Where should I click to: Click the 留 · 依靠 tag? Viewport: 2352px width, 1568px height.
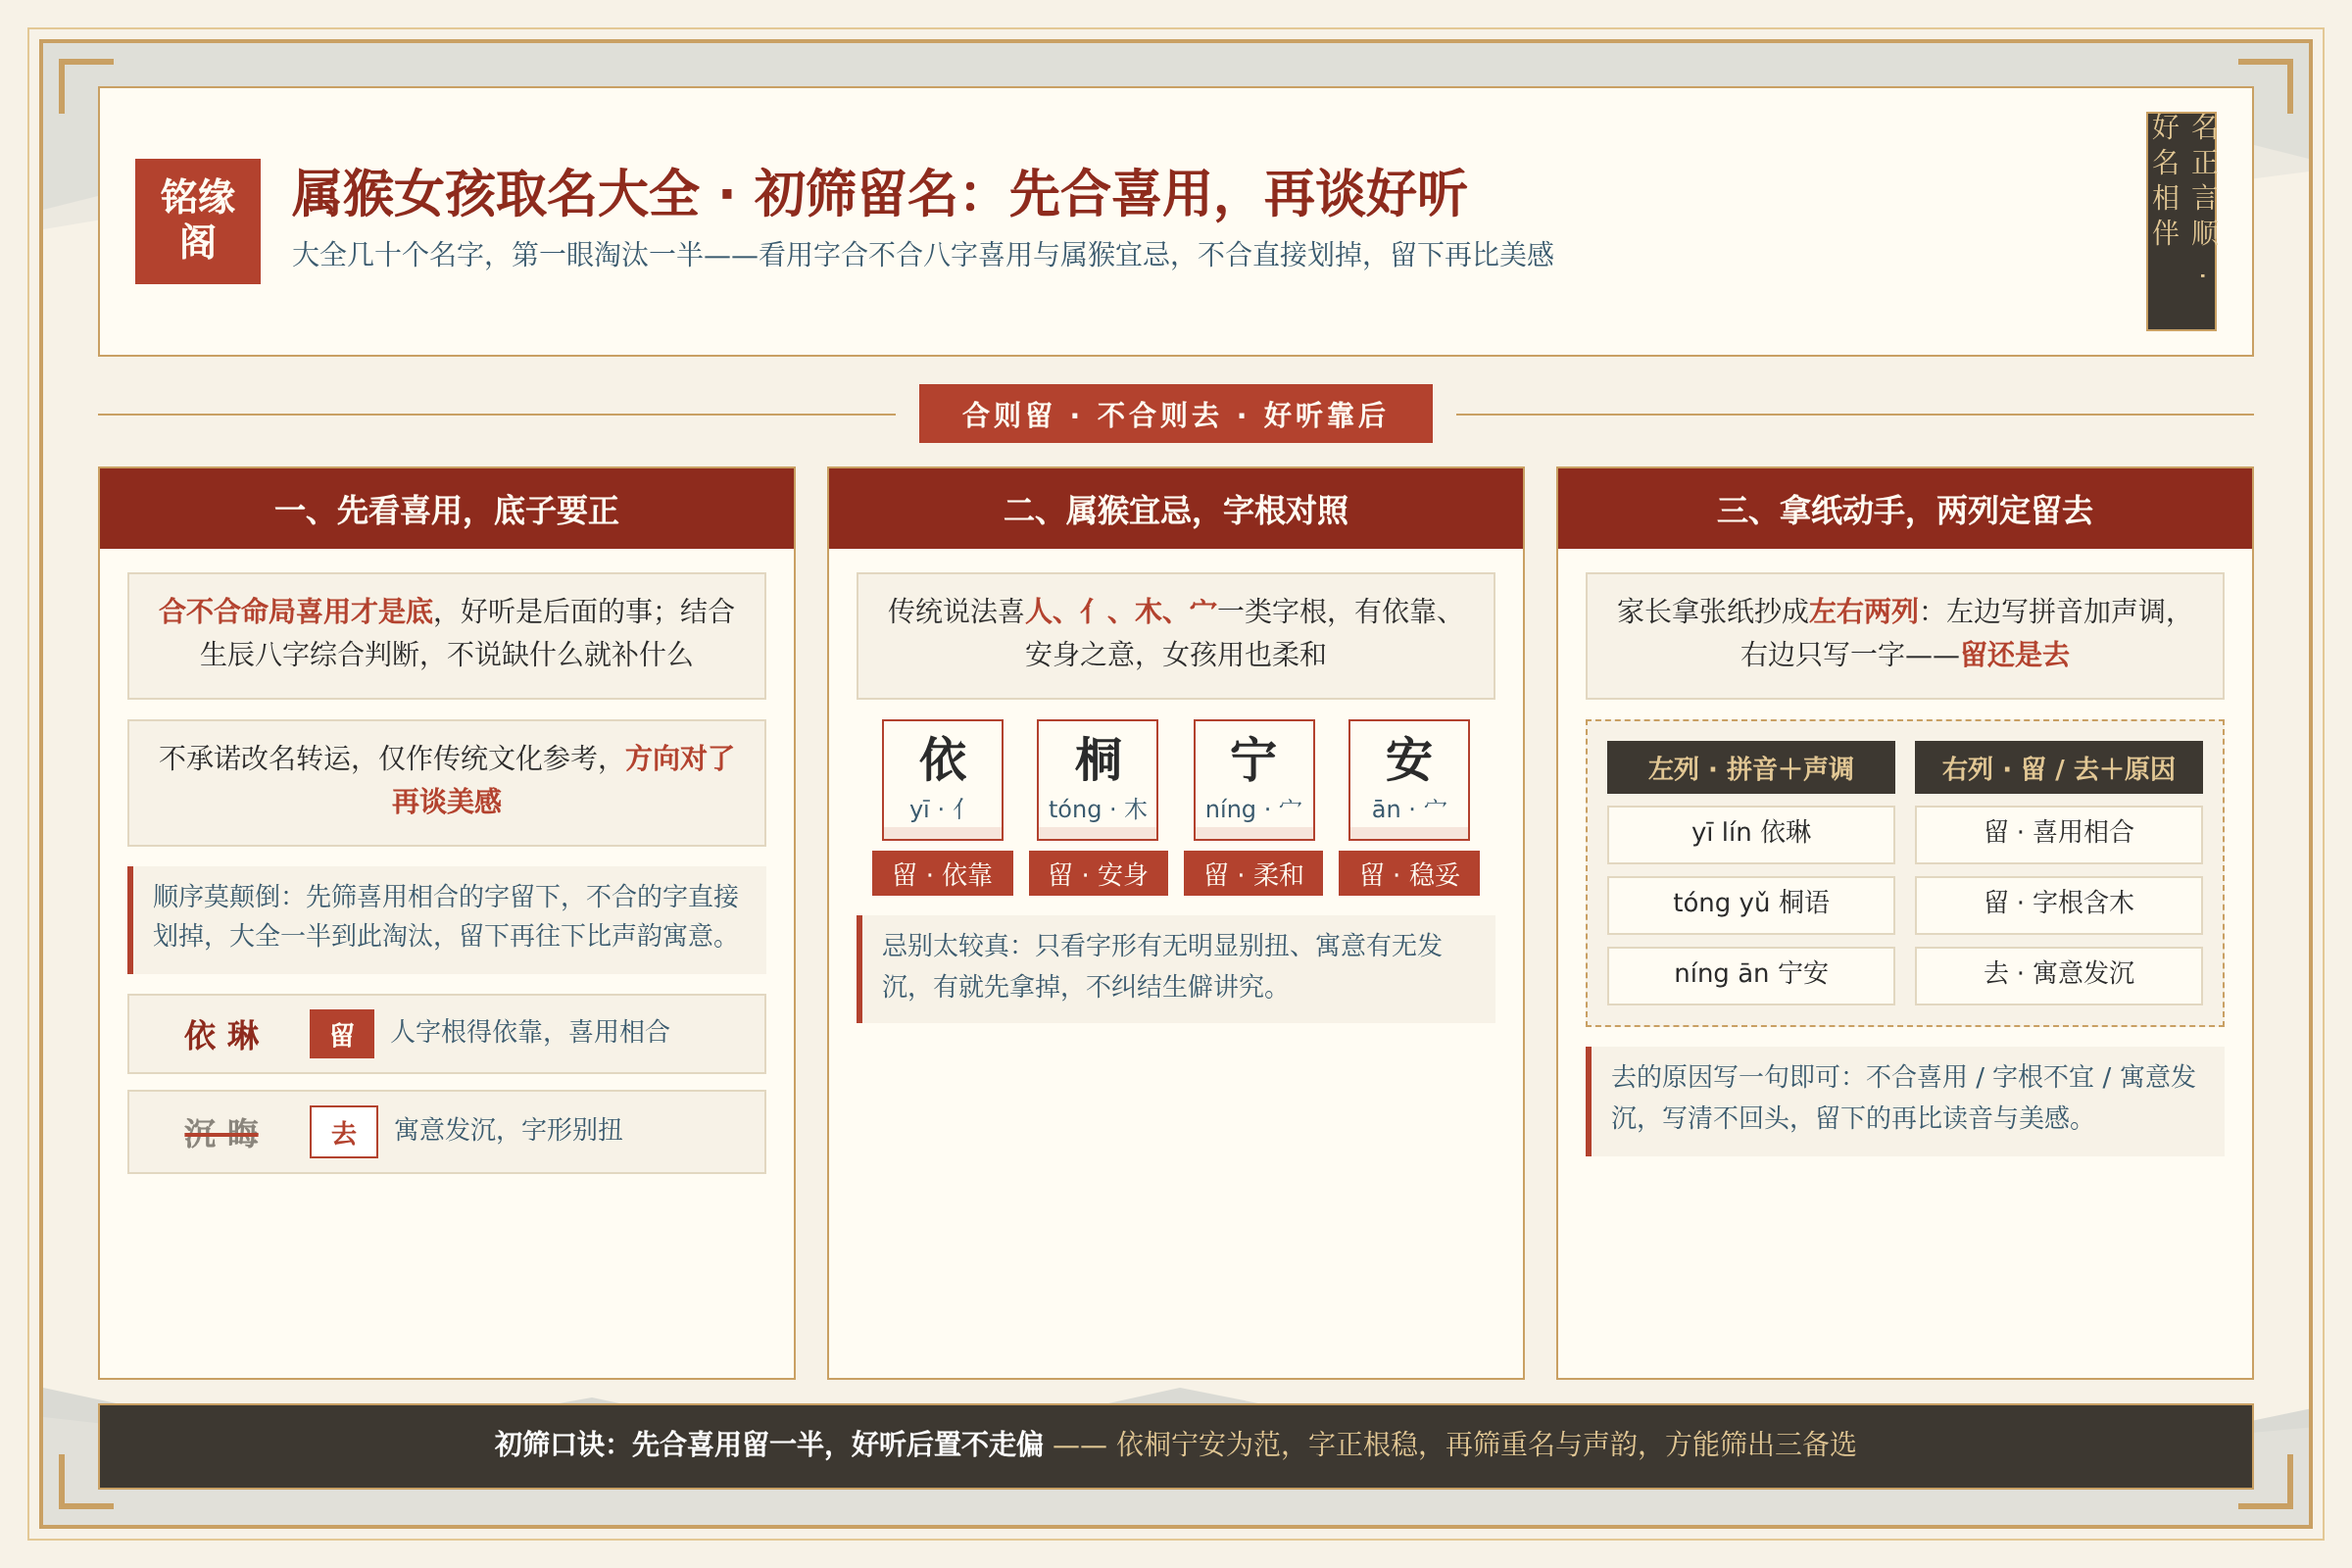[942, 874]
